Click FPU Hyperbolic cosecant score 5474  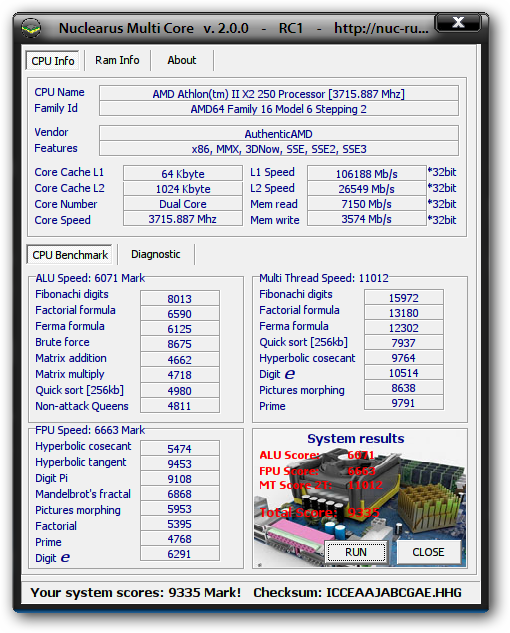[x=180, y=449]
